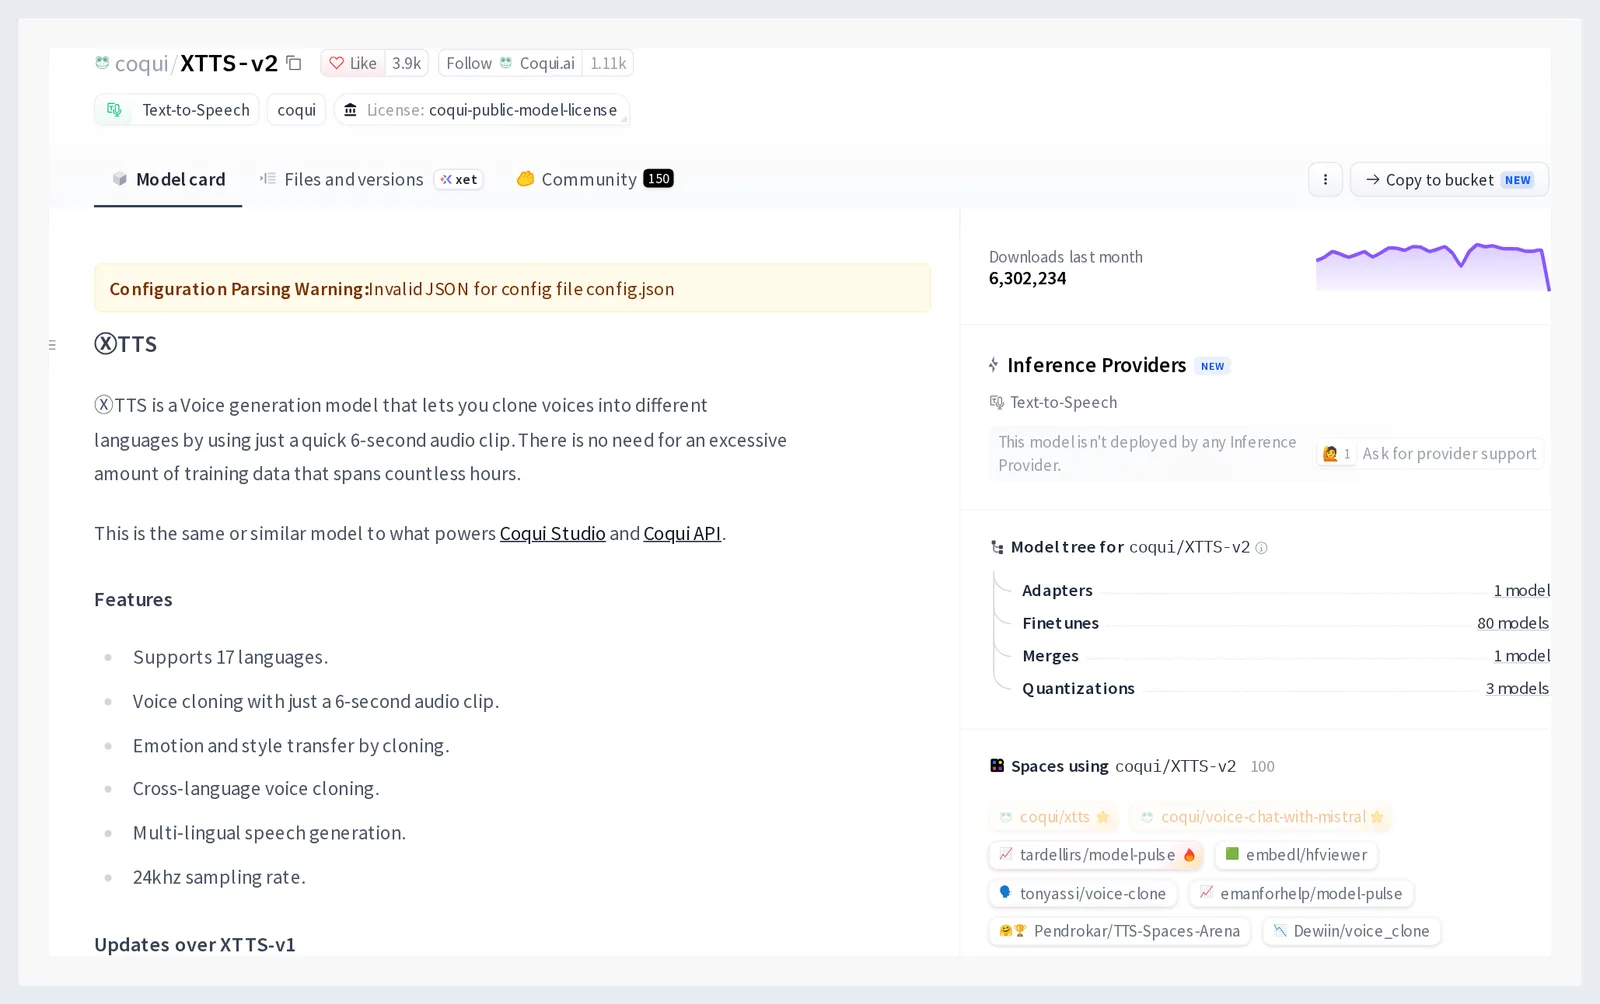Open the Adapters row in model tree
1600x1004 pixels.
click(x=1285, y=591)
